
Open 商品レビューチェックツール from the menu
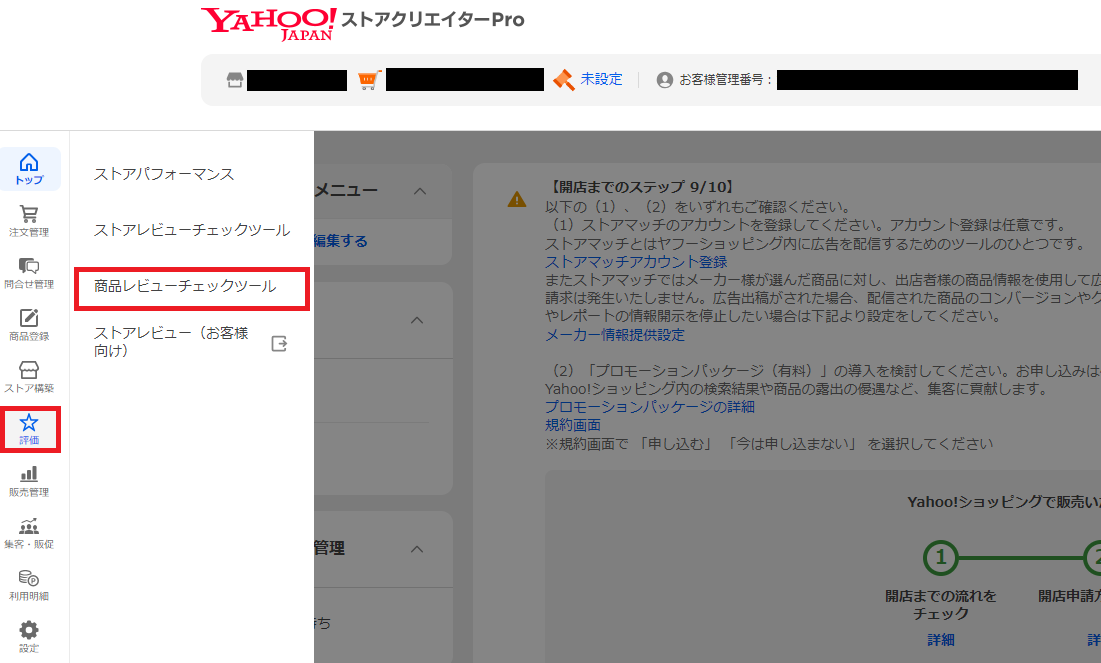coord(185,287)
